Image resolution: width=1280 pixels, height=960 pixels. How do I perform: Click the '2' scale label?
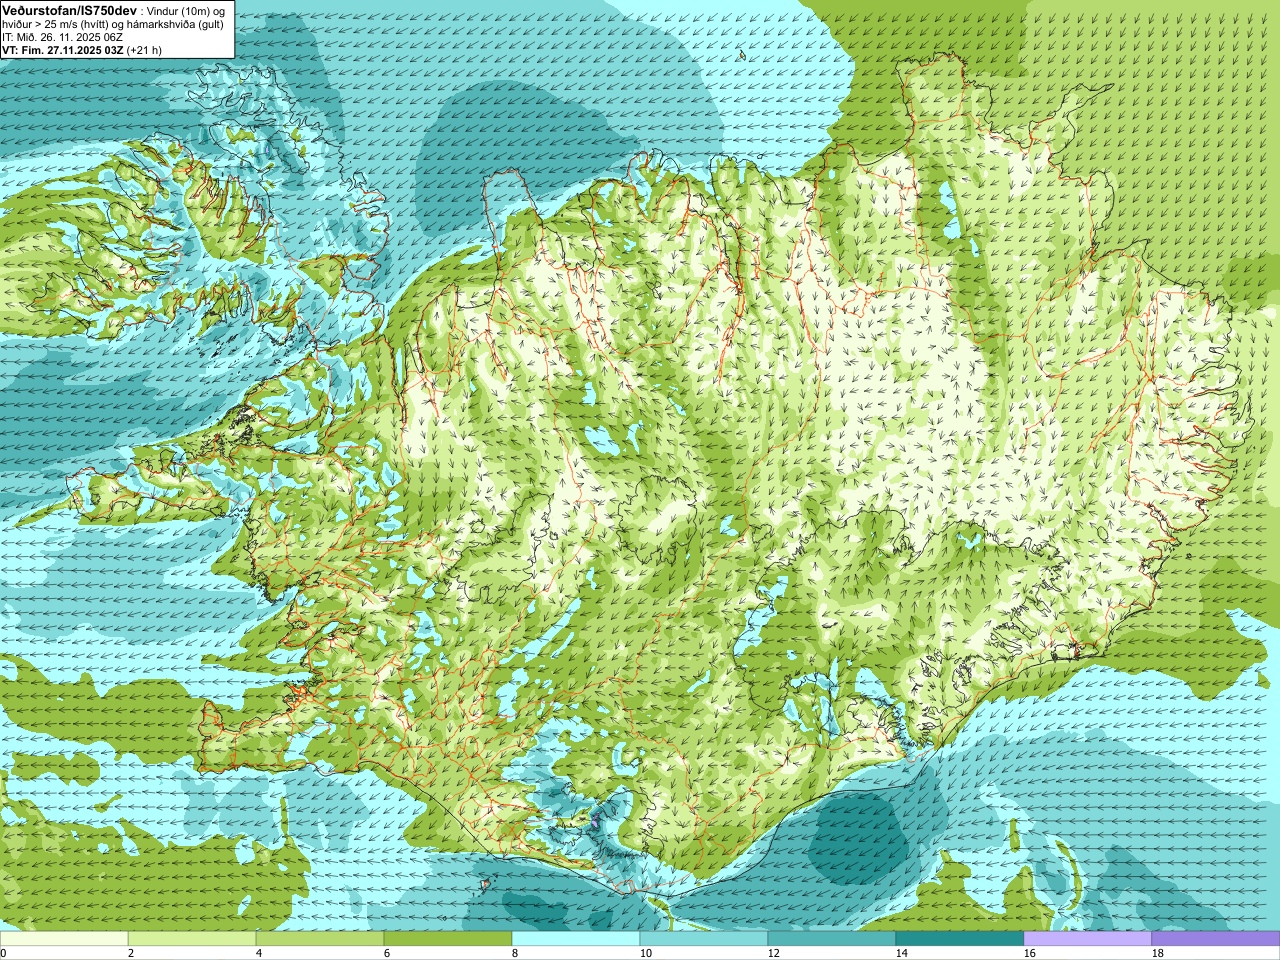131,953
